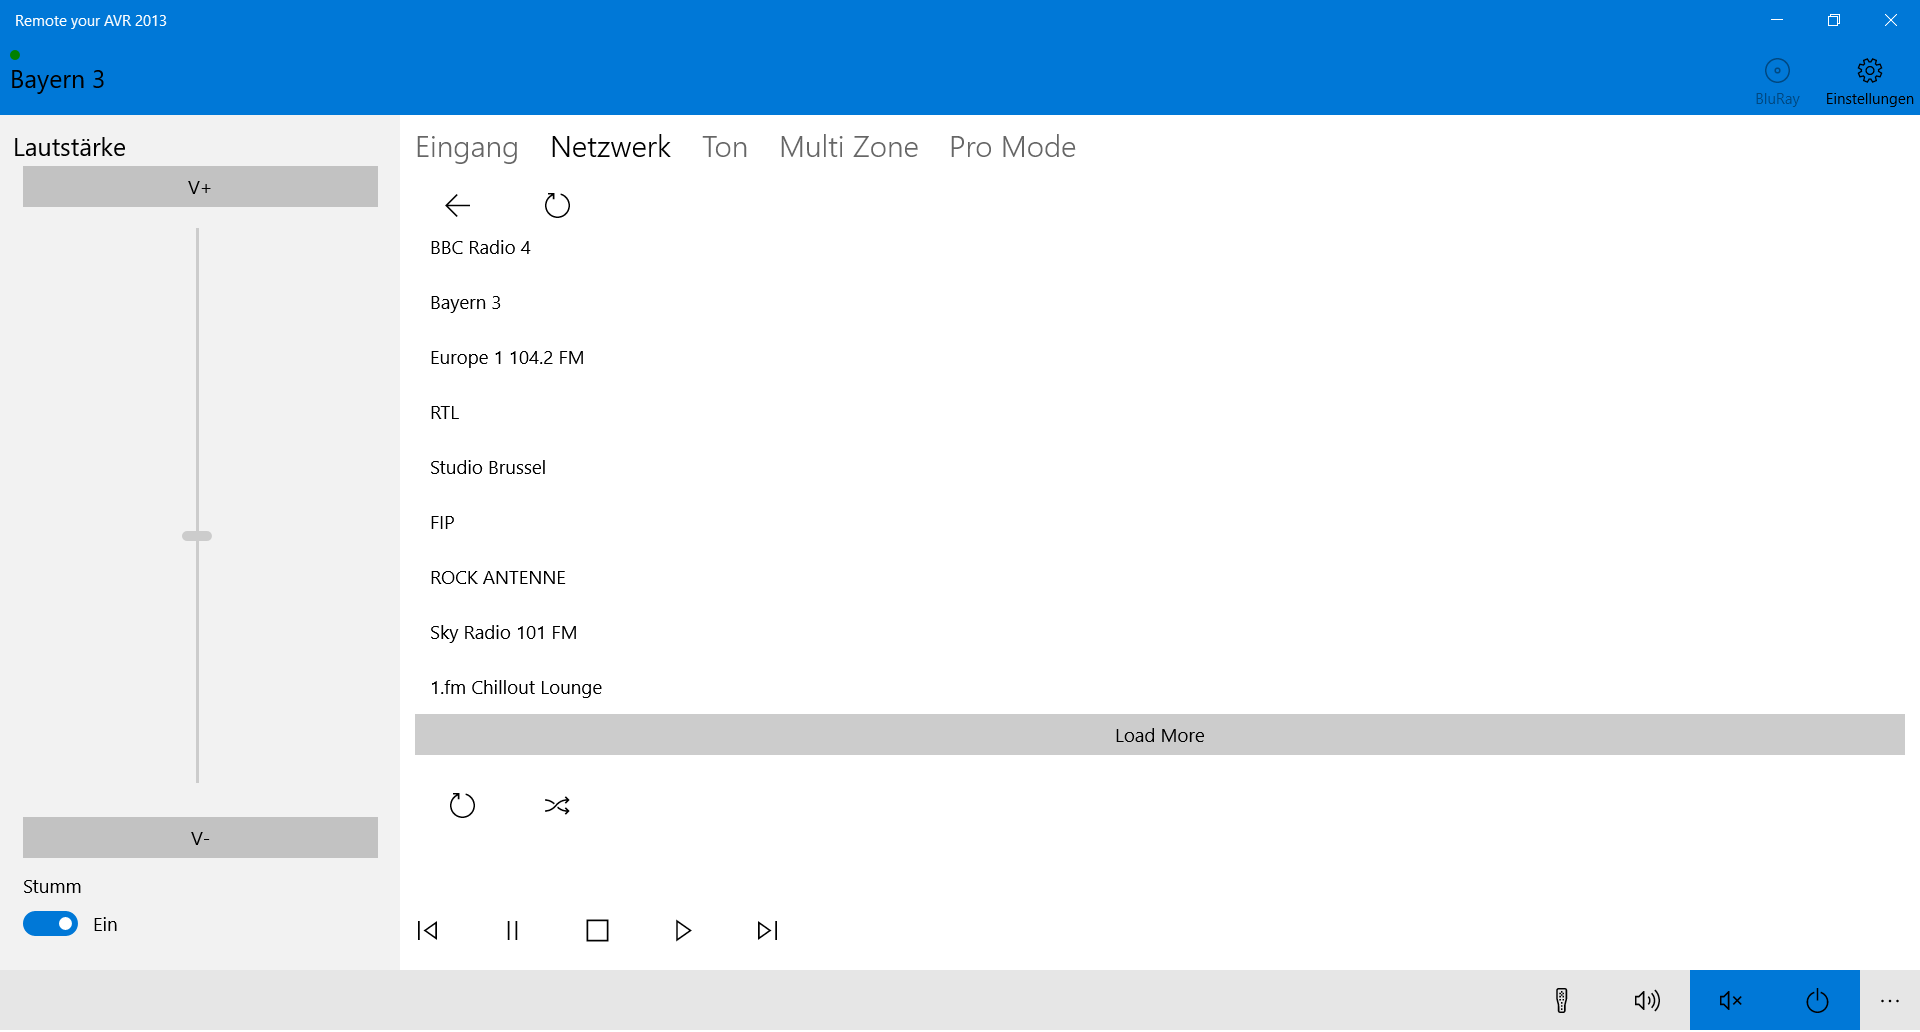The height and width of the screenshot is (1032, 1920).
Task: Close the Remote your AVR 2013 window
Action: [x=1891, y=20]
